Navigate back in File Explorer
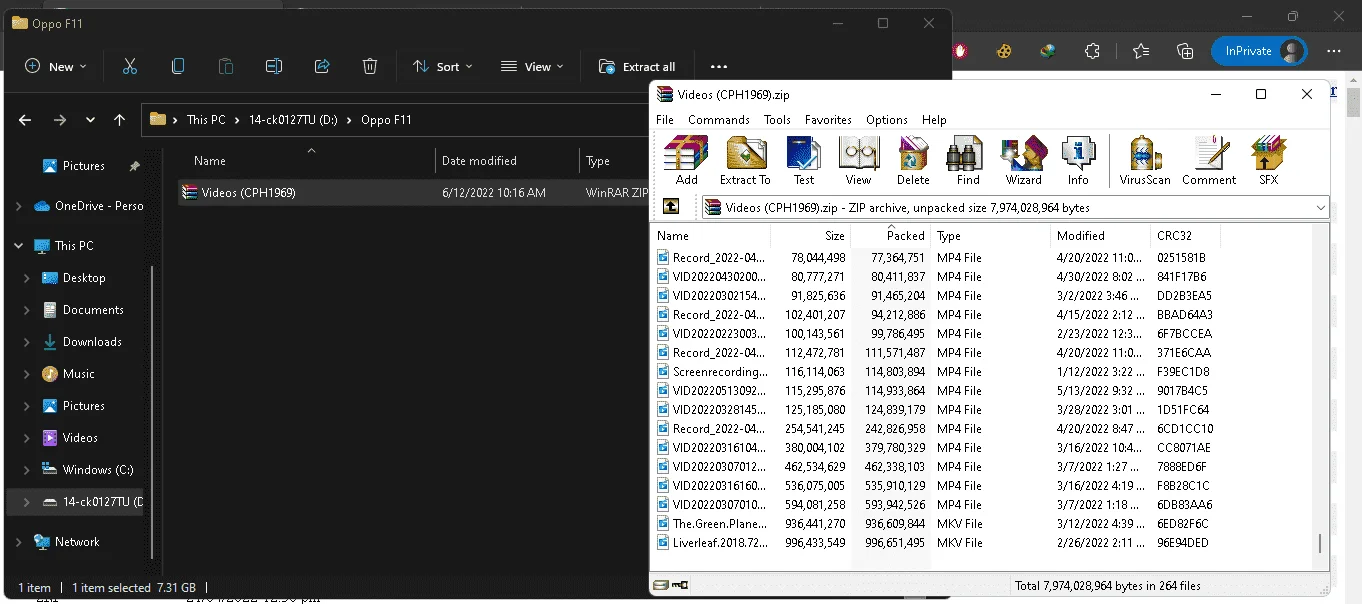This screenshot has height=604, width=1362. click(x=26, y=119)
